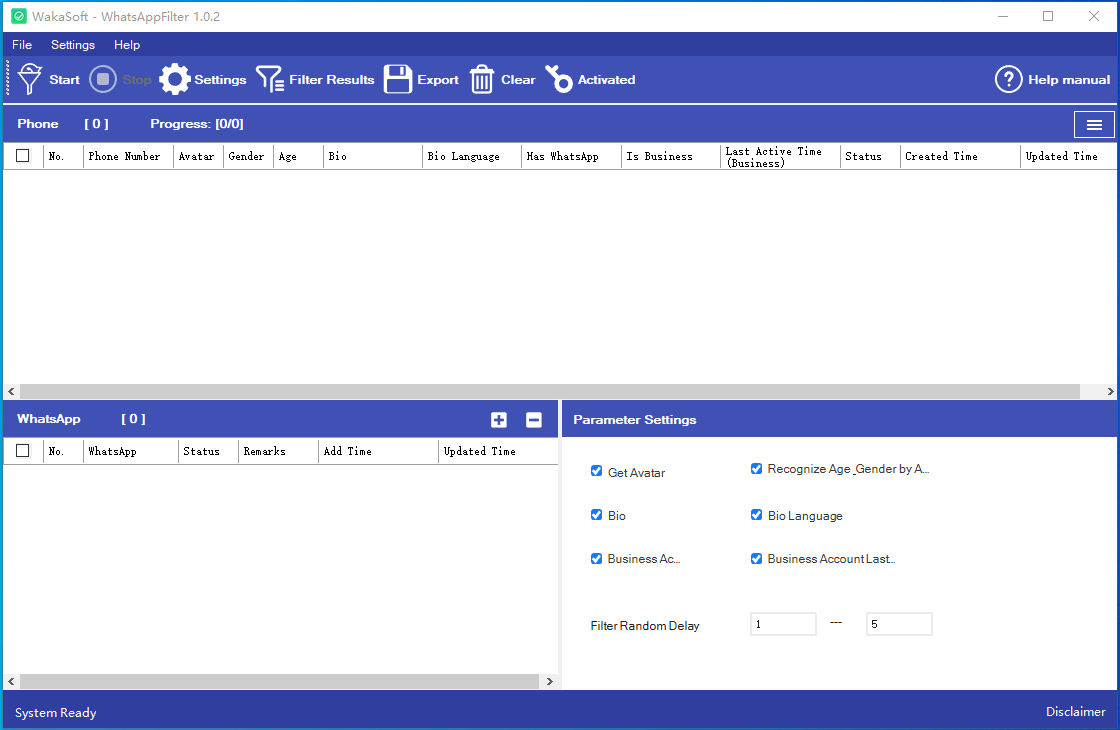The height and width of the screenshot is (730, 1120).
Task: Click the Help manual label
Action: point(1069,79)
